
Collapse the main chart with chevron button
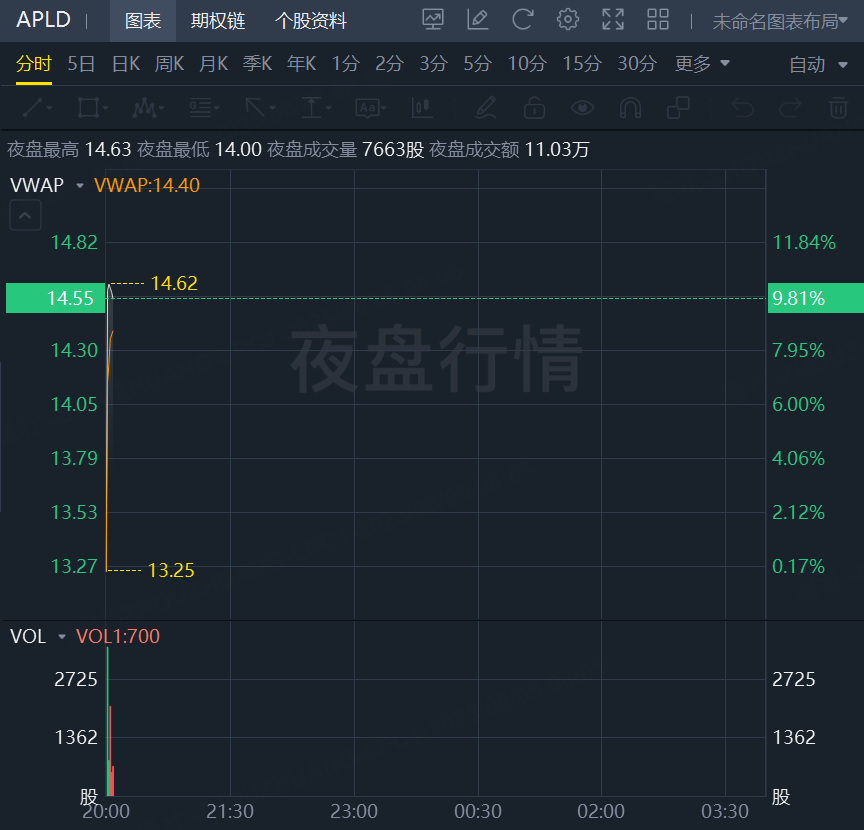pos(25,215)
